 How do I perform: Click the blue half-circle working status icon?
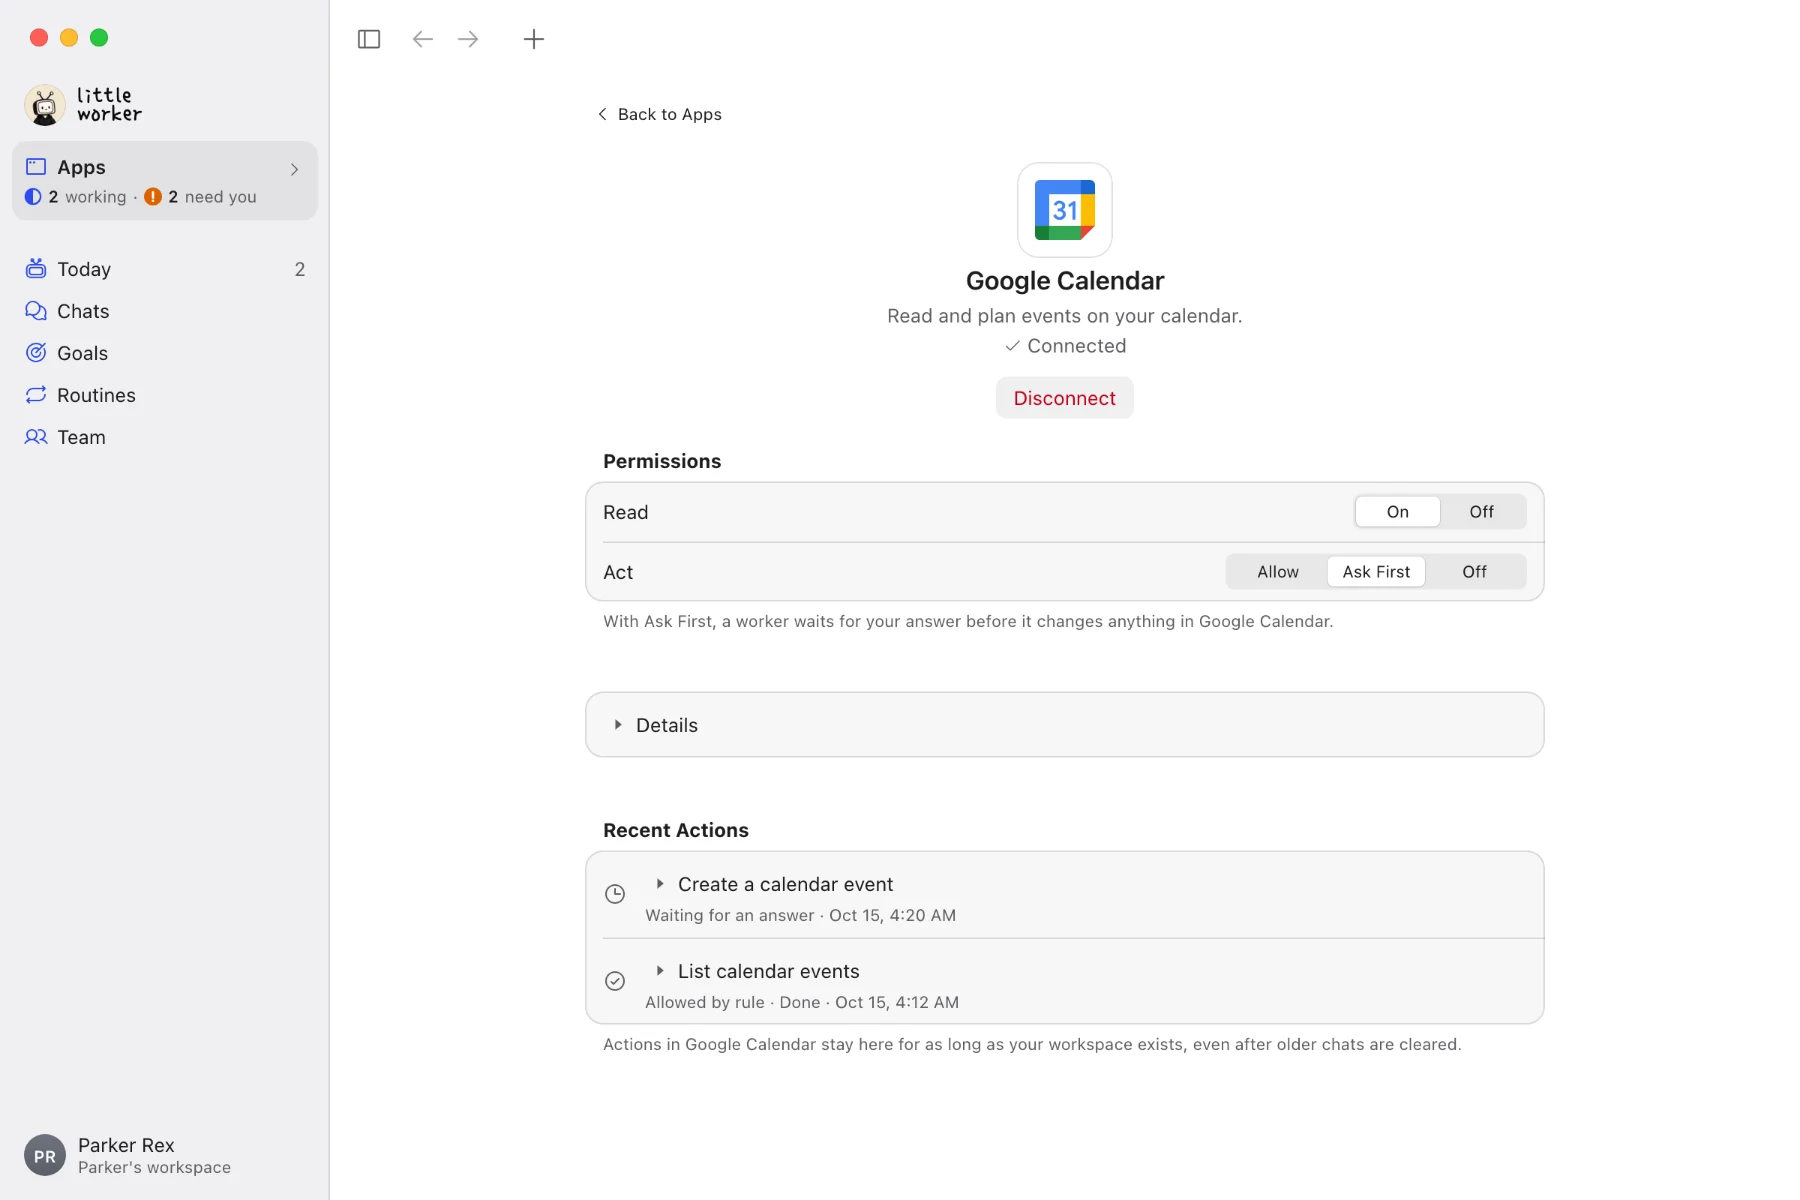pyautogui.click(x=33, y=197)
